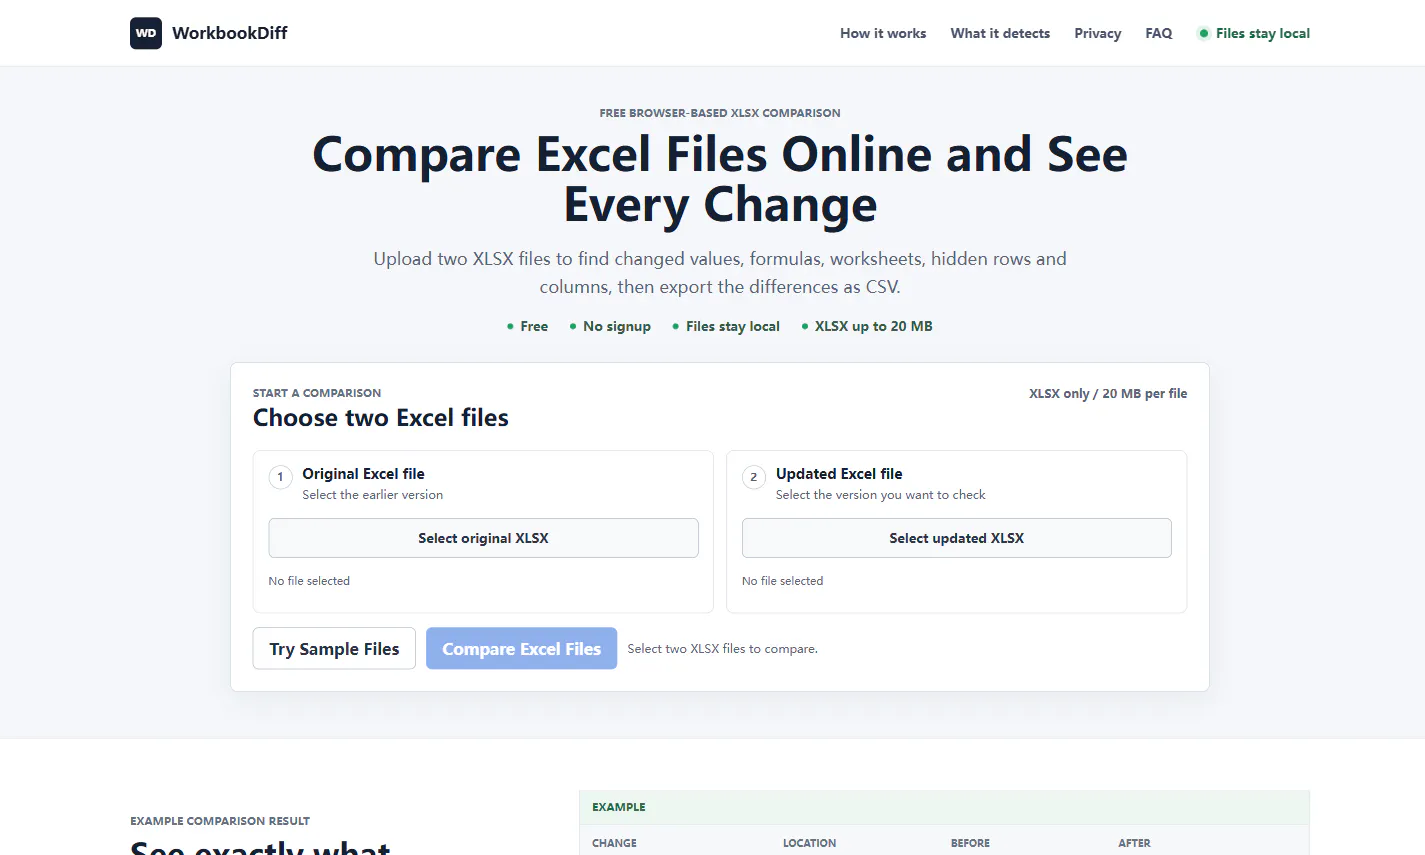Screen dimensions: 1425x855
Task: Click the step 2 circle badge
Action: 754,477
